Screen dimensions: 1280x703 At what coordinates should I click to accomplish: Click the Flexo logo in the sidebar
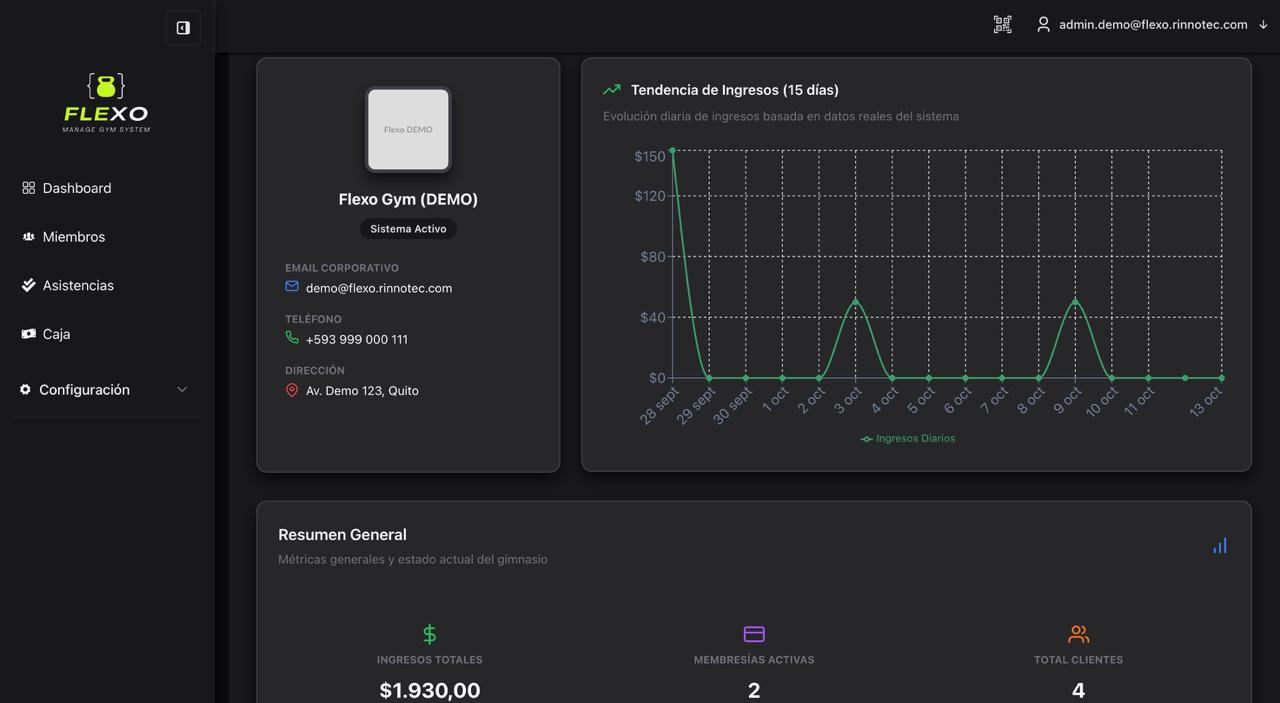(x=106, y=102)
